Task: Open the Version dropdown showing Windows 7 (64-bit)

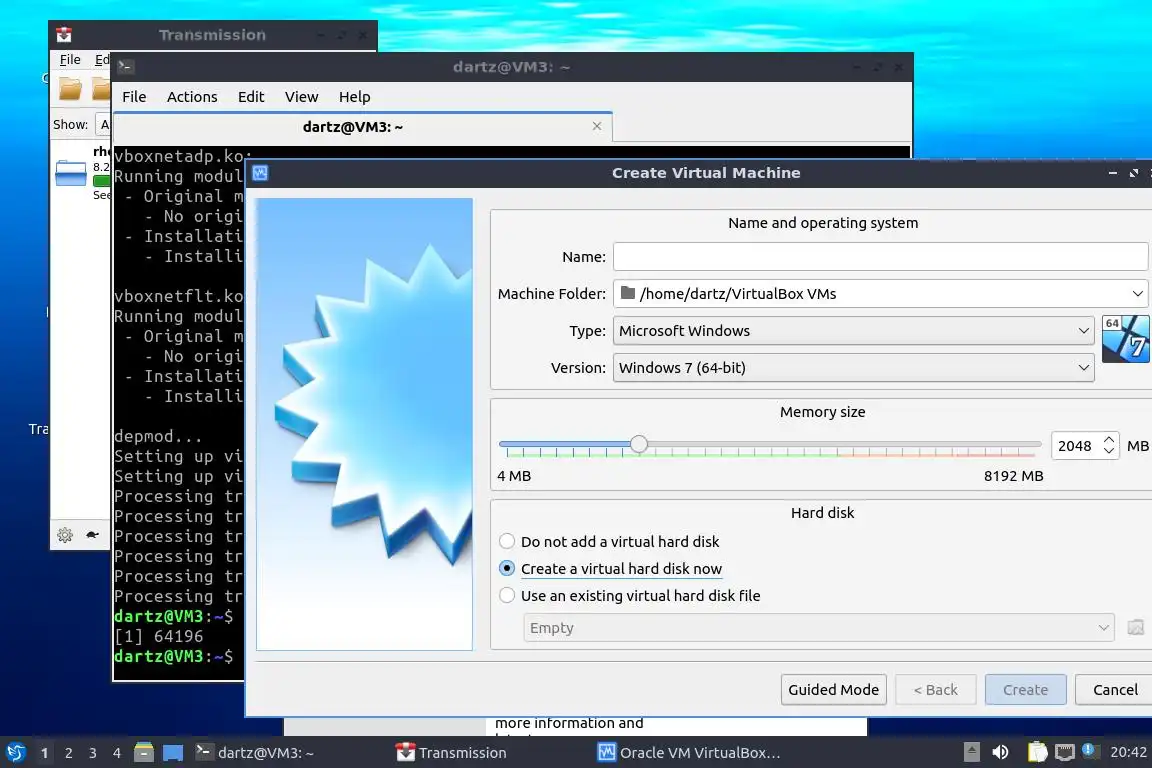Action: (x=854, y=367)
